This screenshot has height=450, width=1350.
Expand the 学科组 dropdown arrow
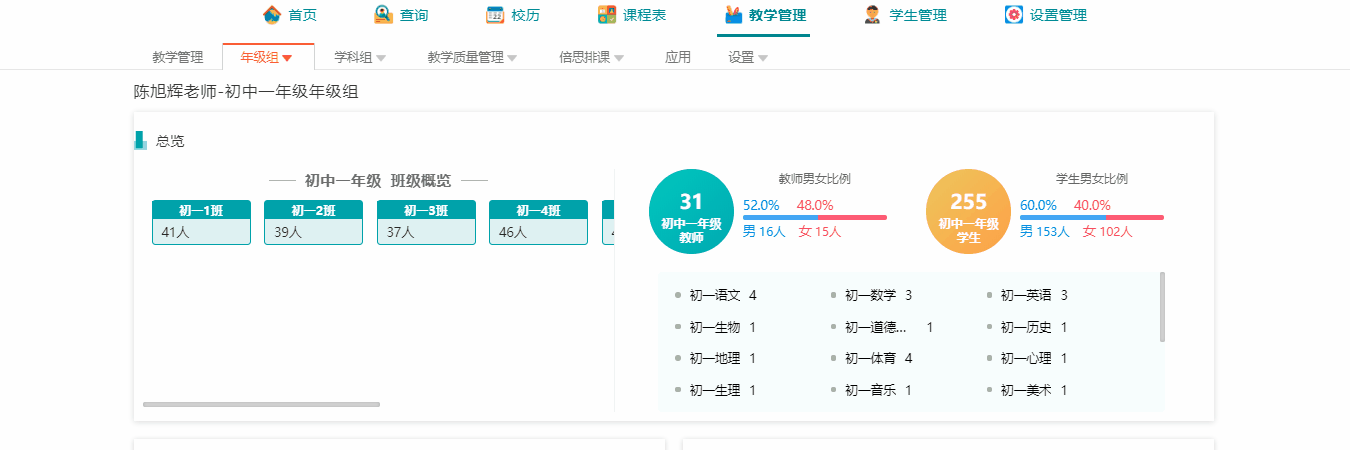coord(381,58)
